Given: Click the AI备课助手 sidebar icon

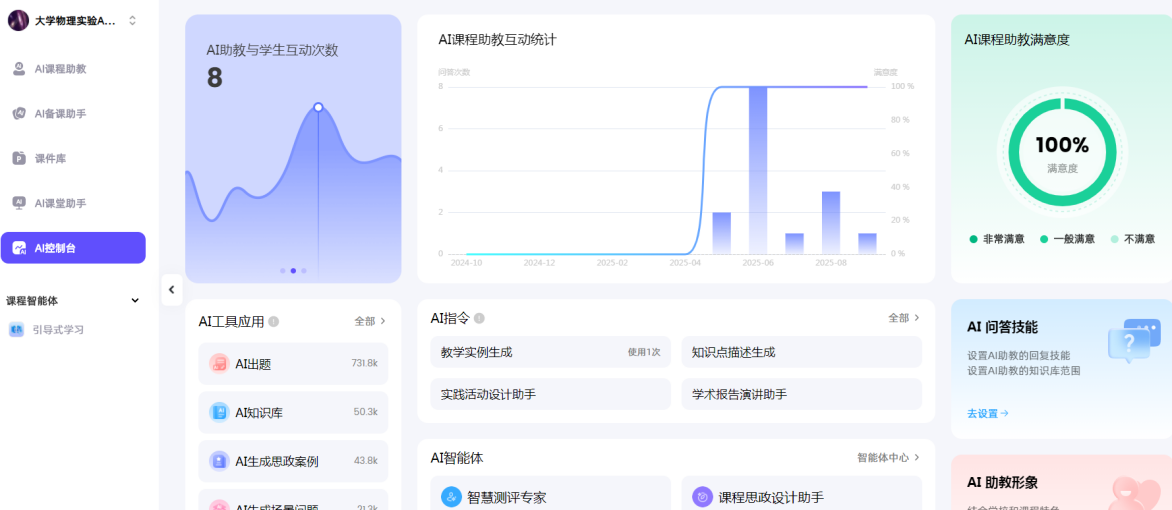Looking at the screenshot, I should [19, 114].
